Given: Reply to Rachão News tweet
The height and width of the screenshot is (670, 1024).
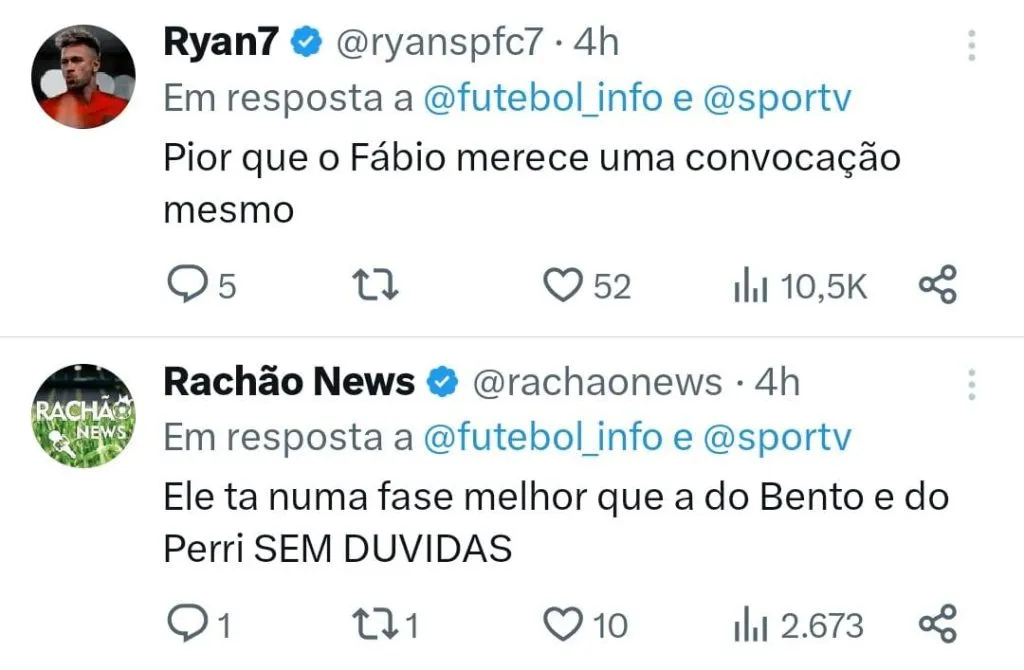Looking at the screenshot, I should 185,625.
